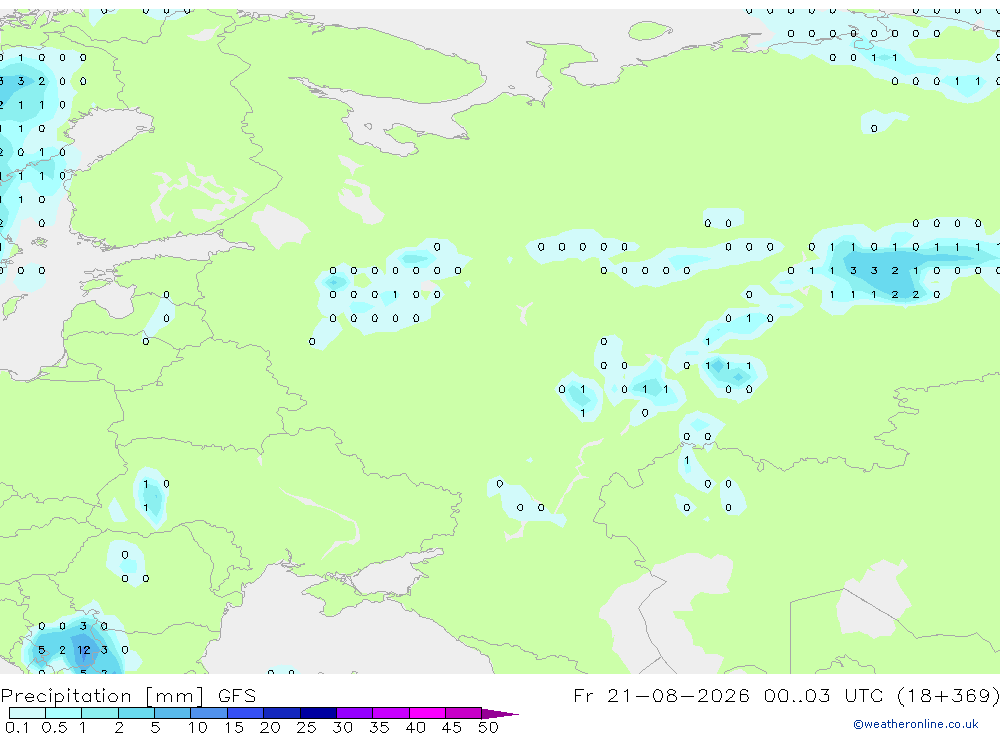Click the 40–45 mm magenta legend swatch
The height and width of the screenshot is (733, 1000).
click(427, 713)
